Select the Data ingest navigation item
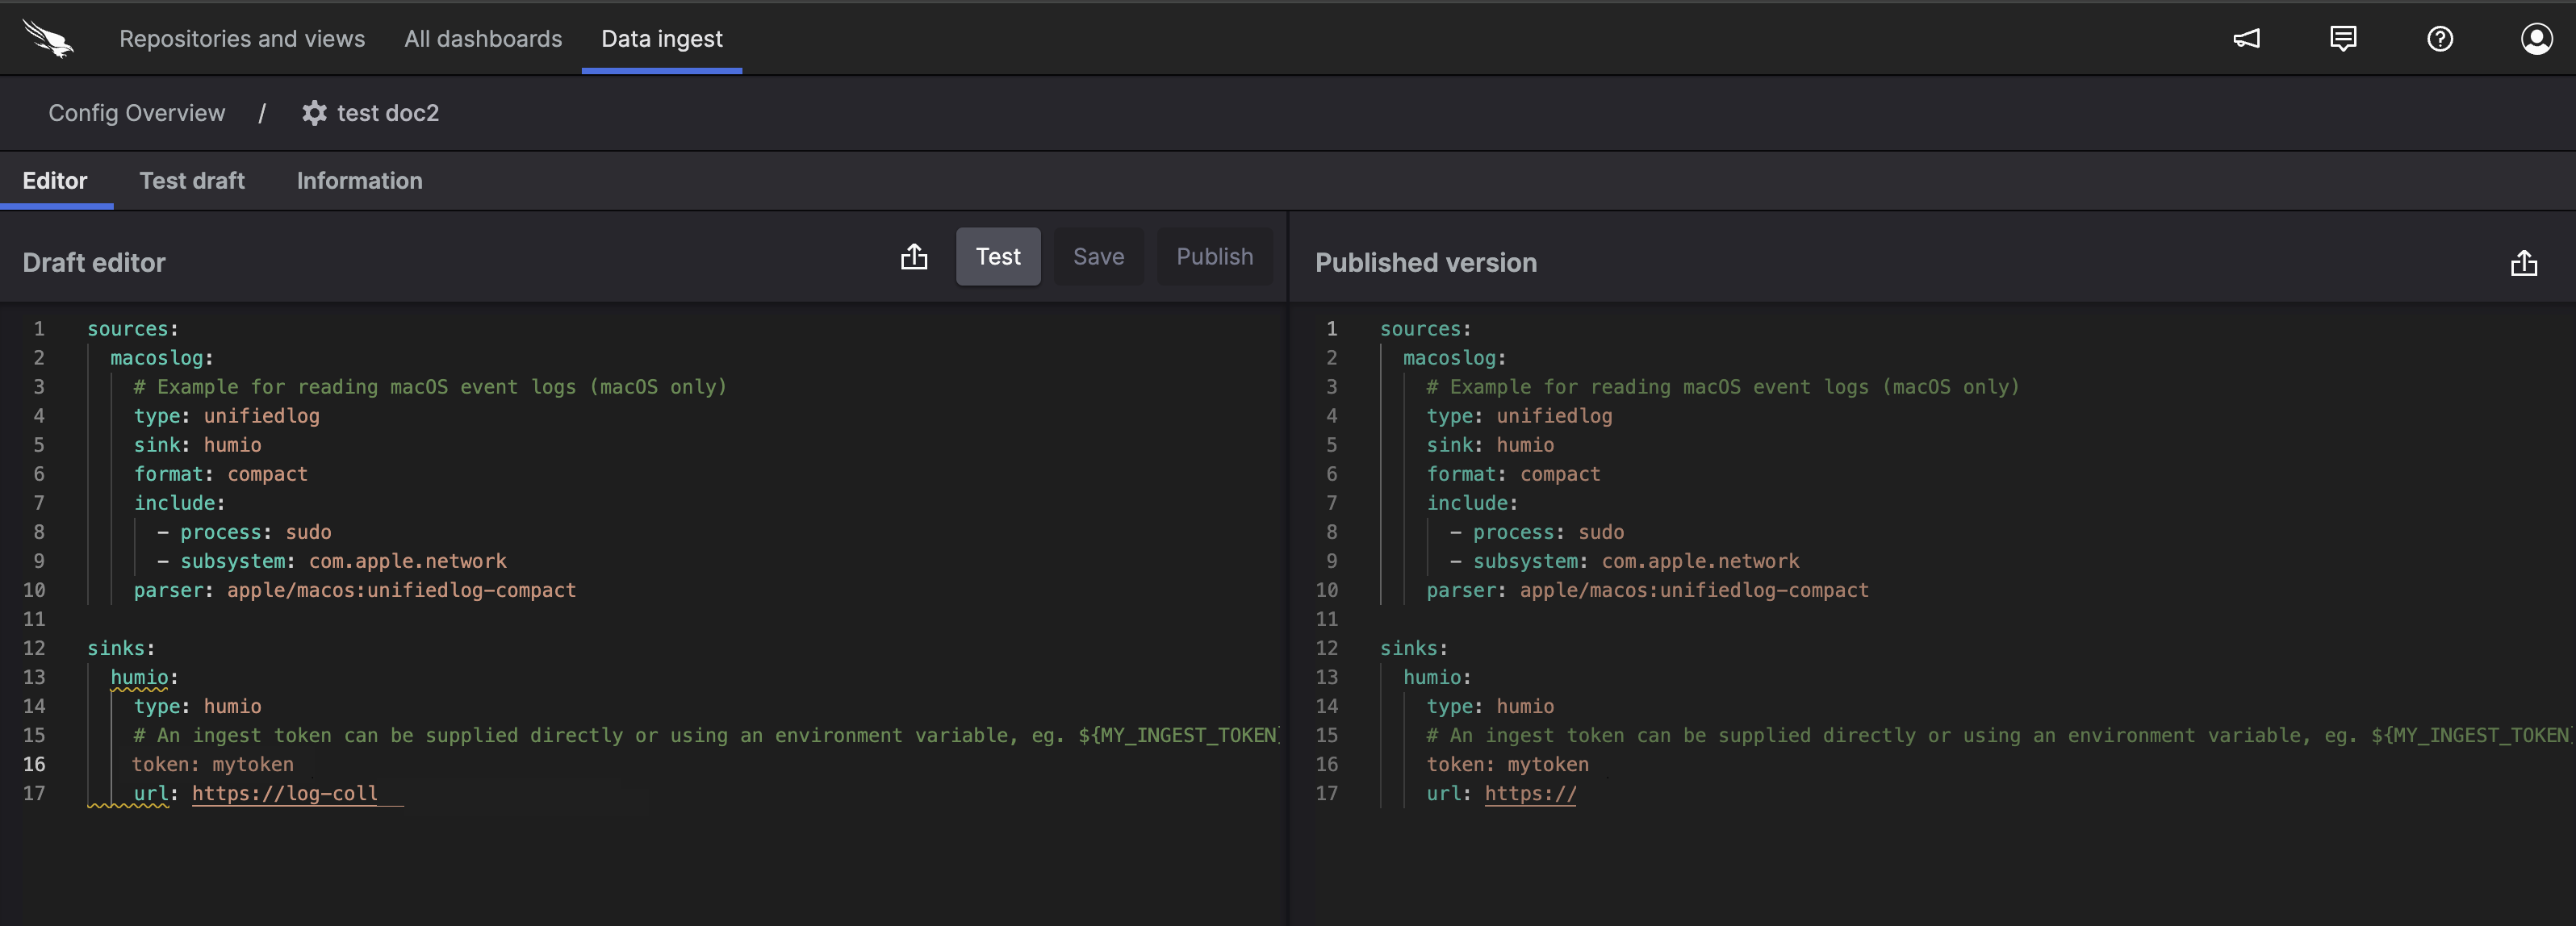Viewport: 2576px width, 926px height. [x=660, y=38]
